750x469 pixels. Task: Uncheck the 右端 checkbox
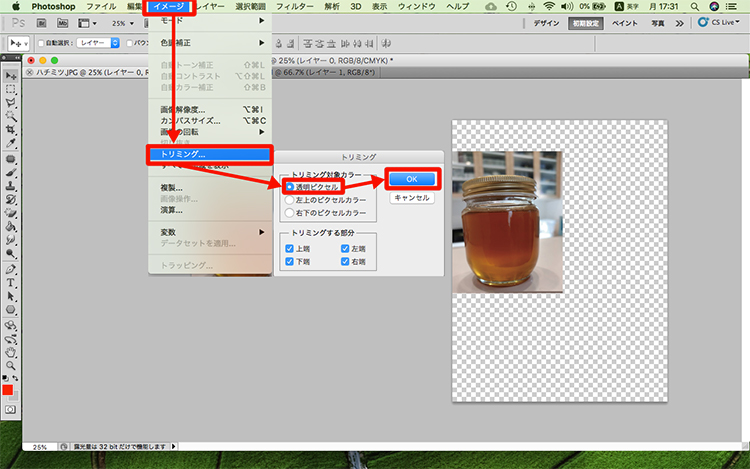click(x=345, y=262)
